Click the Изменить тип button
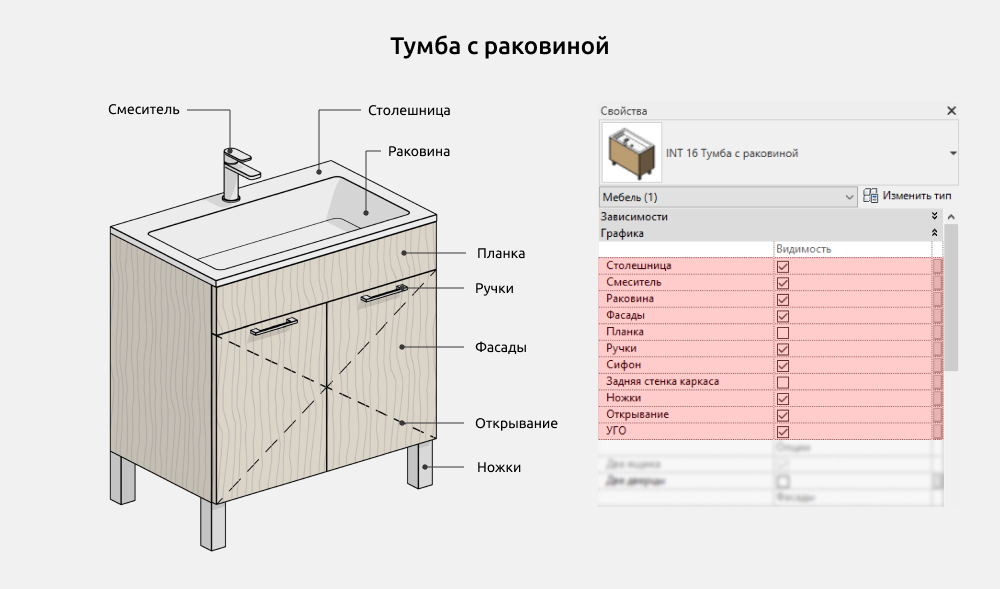The height and width of the screenshot is (589, 1000). pyautogui.click(x=907, y=196)
